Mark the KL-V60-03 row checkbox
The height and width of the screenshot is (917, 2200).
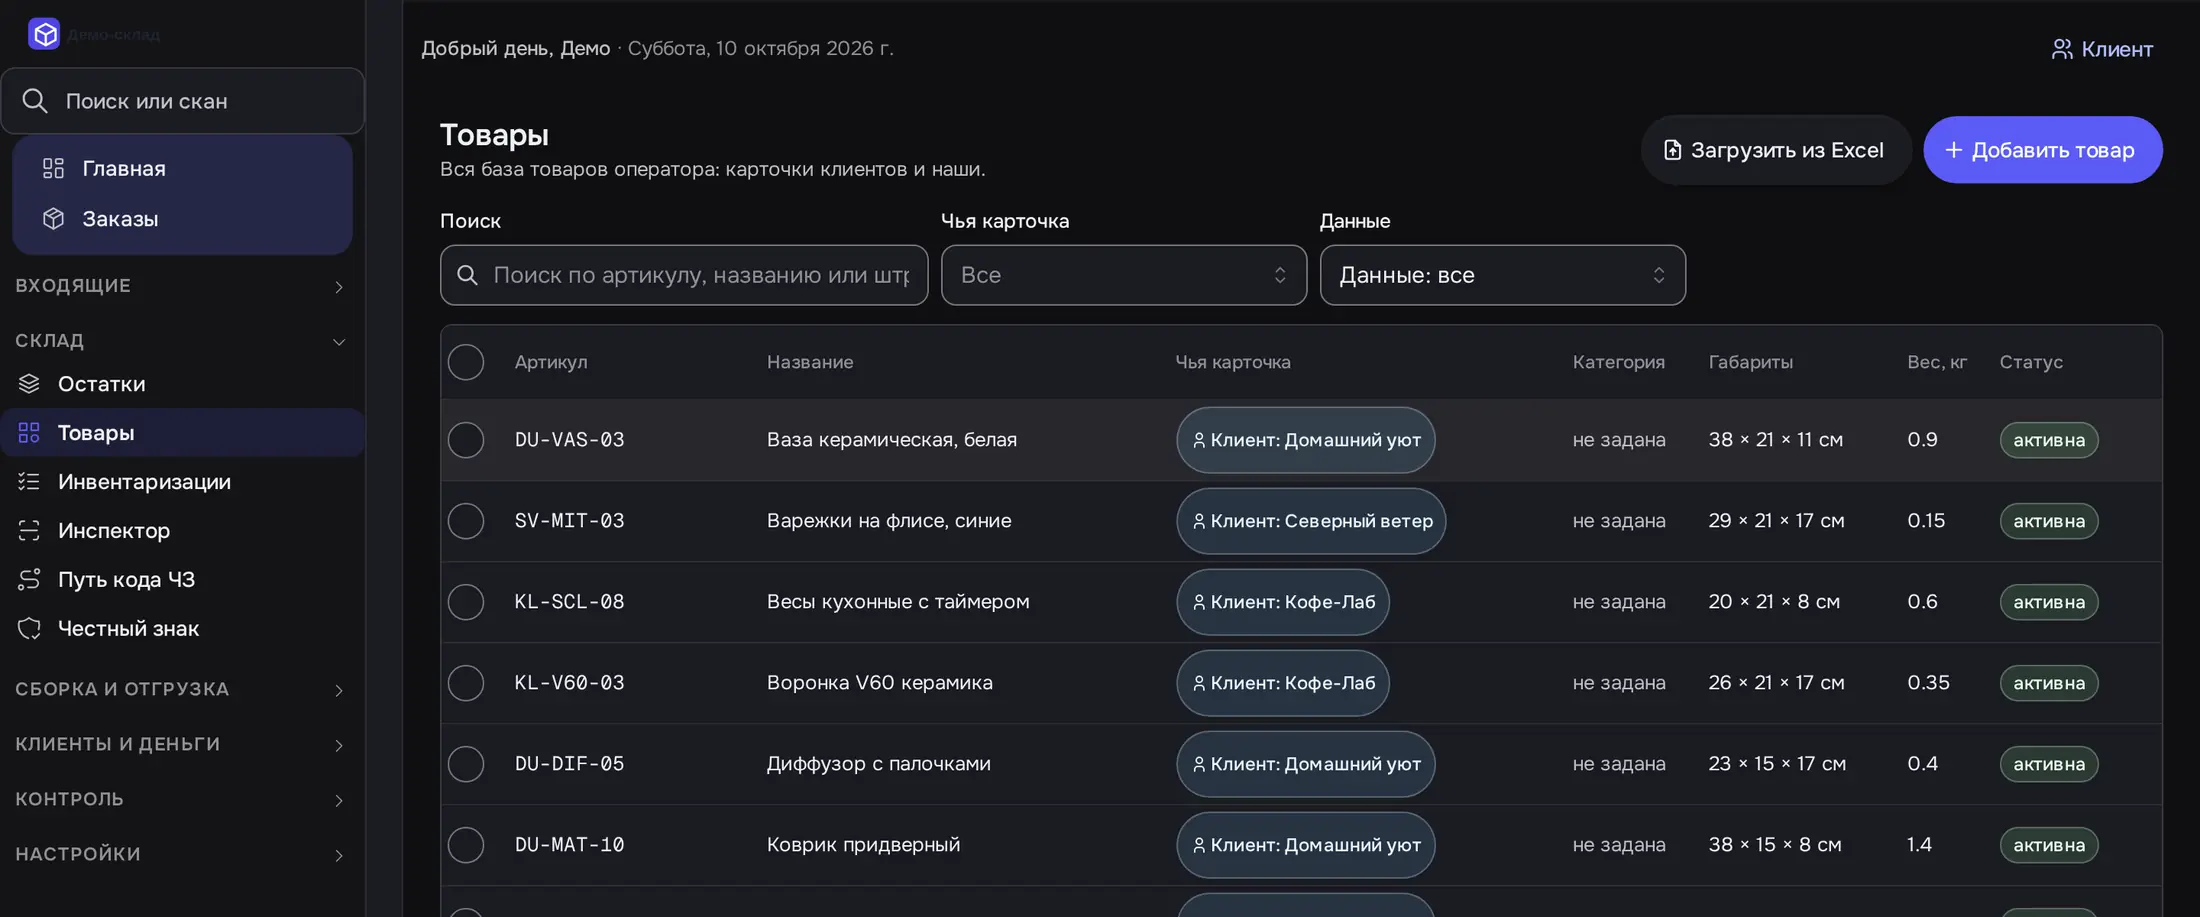466,683
